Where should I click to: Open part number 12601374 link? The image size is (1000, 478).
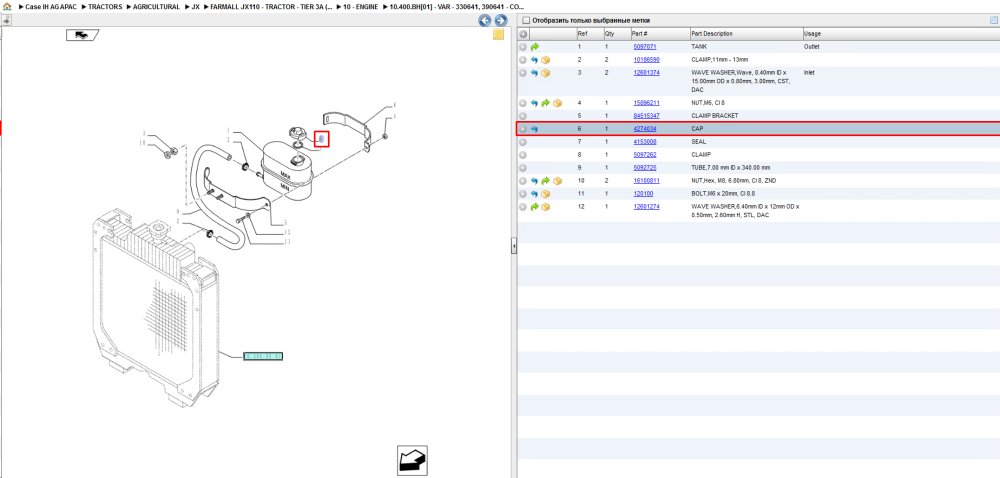(646, 73)
